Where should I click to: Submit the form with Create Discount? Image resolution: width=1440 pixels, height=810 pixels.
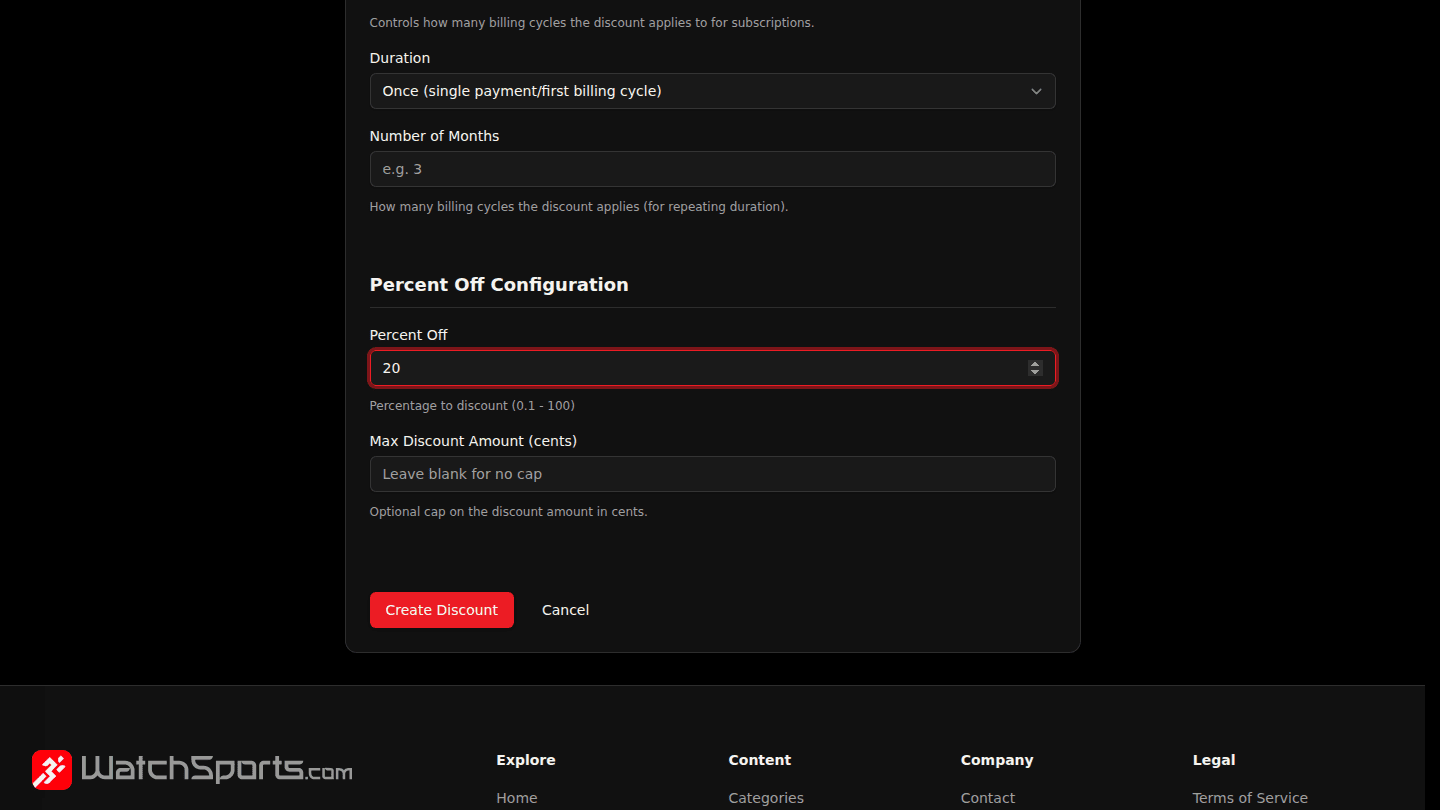click(x=442, y=610)
